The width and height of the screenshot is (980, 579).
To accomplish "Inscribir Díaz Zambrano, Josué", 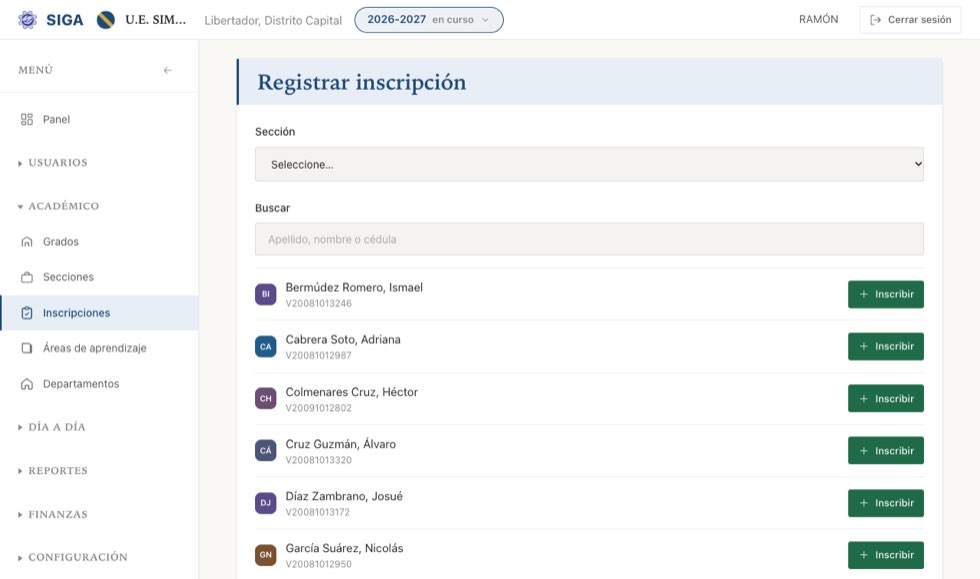I will click(886, 503).
